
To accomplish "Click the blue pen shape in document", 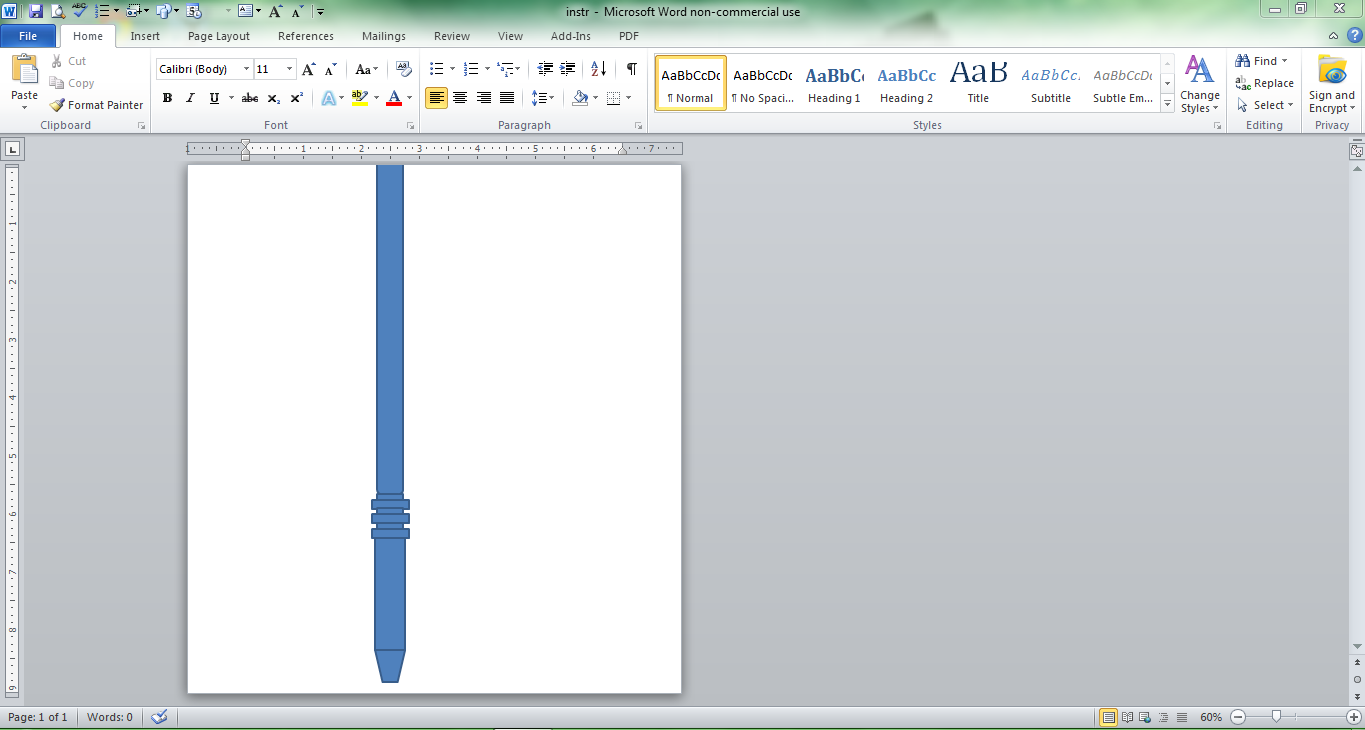I will click(x=390, y=424).
